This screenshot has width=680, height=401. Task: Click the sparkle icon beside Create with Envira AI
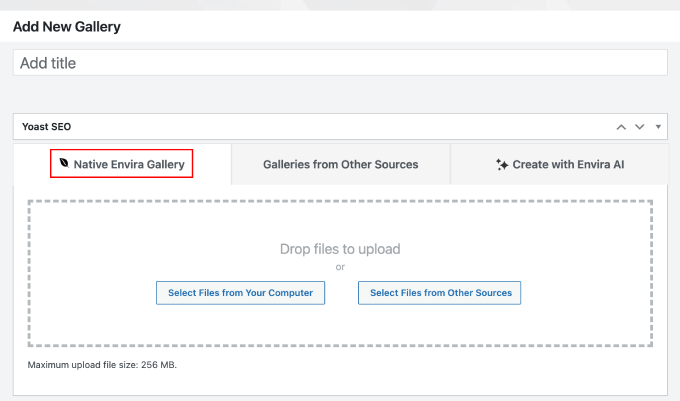502,164
